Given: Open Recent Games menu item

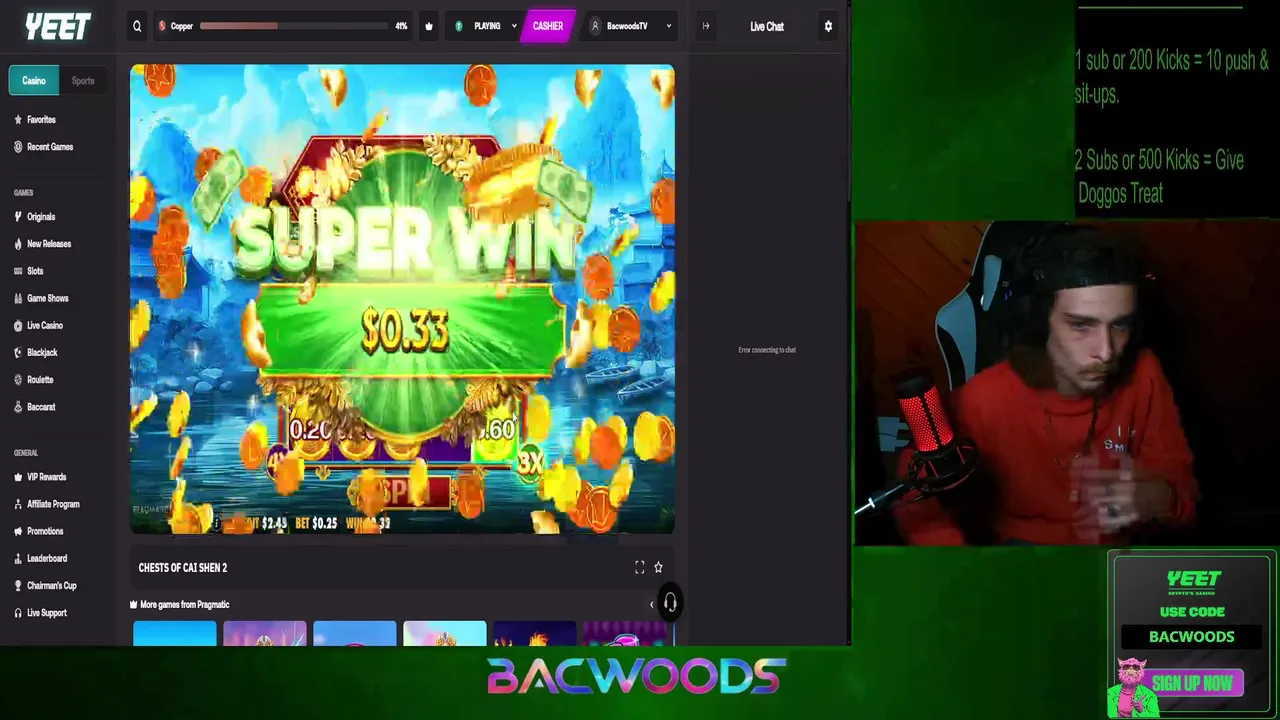Looking at the screenshot, I should [x=50, y=147].
